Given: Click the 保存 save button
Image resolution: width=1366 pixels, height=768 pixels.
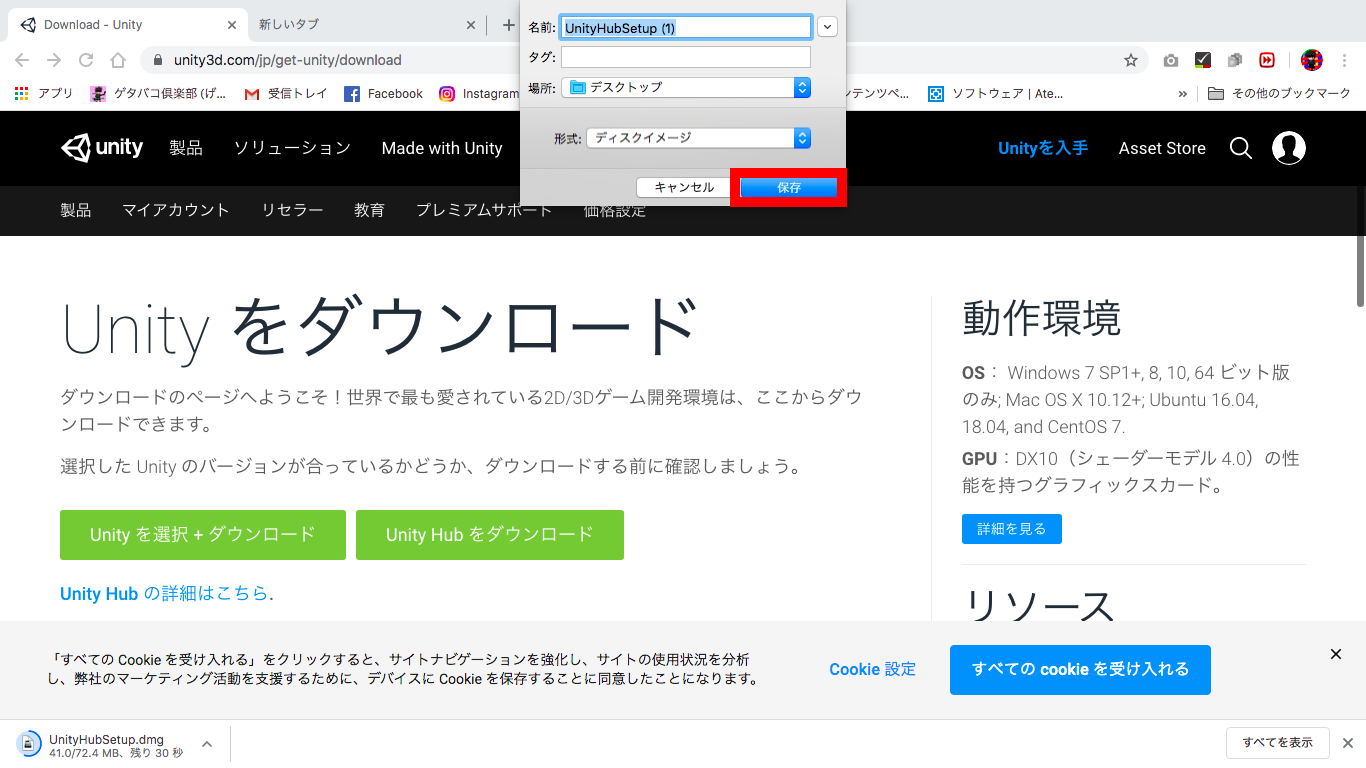Looking at the screenshot, I should click(789, 188).
